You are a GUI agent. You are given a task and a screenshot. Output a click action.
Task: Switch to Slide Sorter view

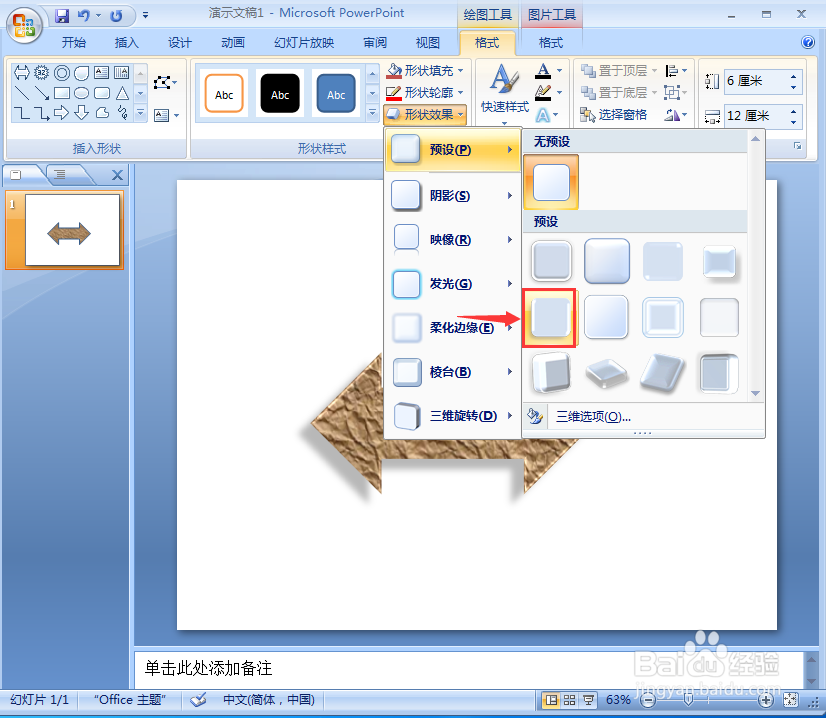(569, 700)
